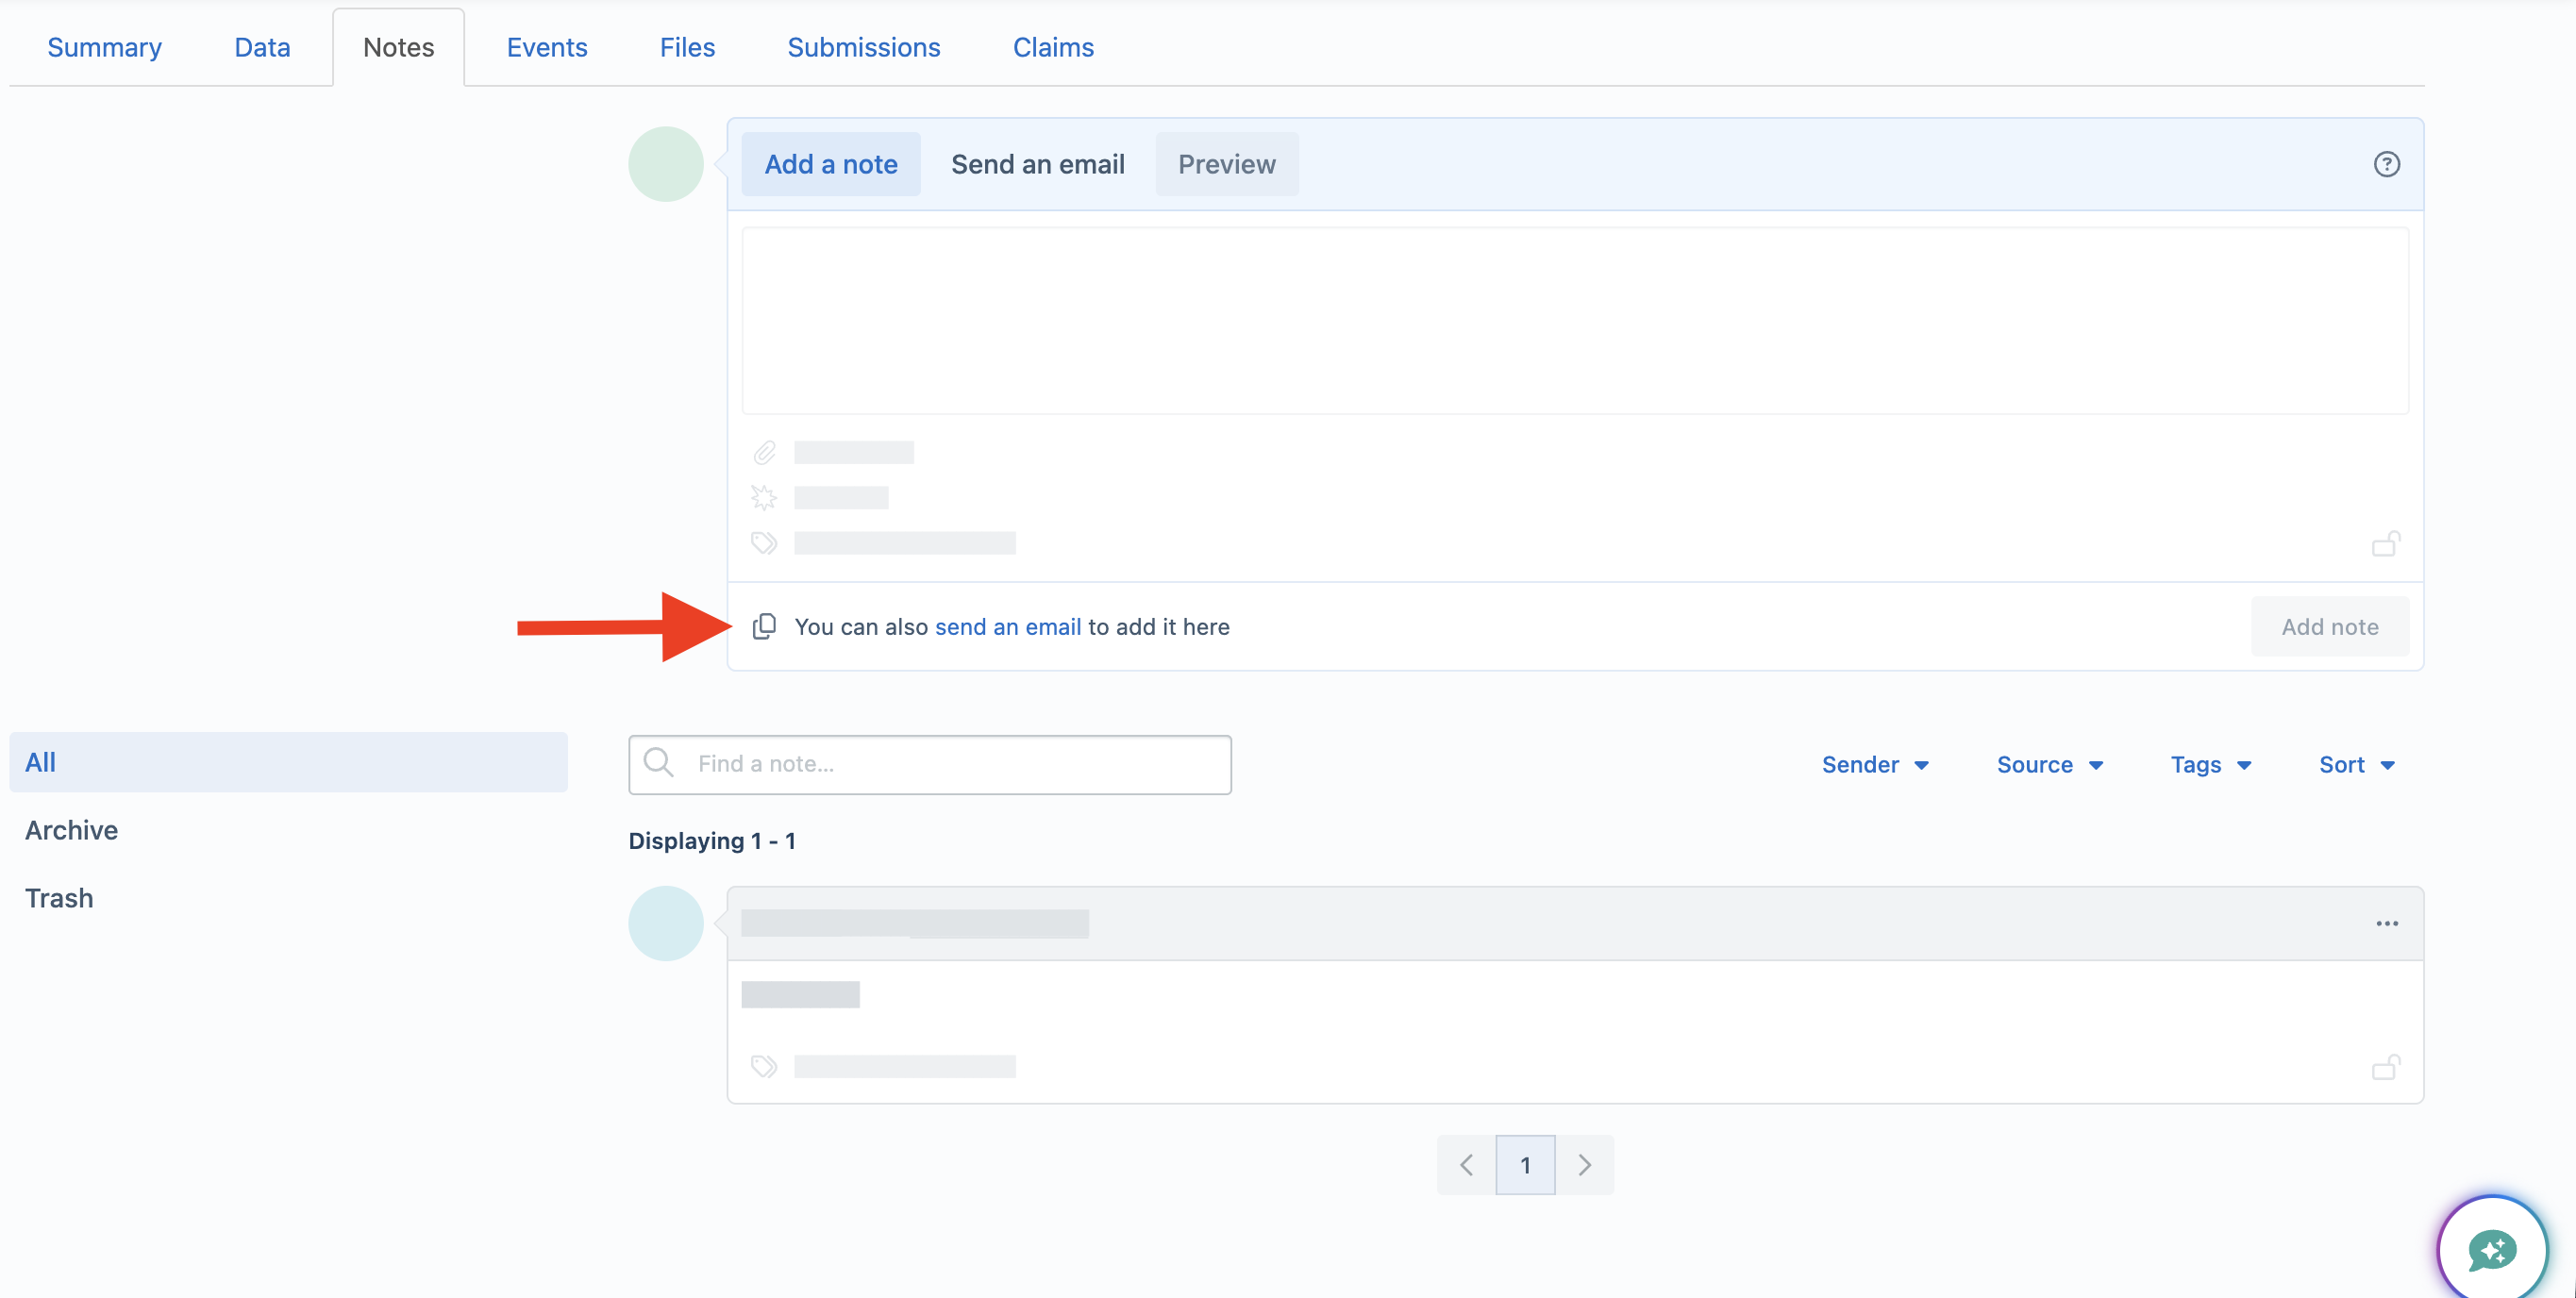Select the Notes tab
This screenshot has height=1298, width=2576.
pos(398,47)
